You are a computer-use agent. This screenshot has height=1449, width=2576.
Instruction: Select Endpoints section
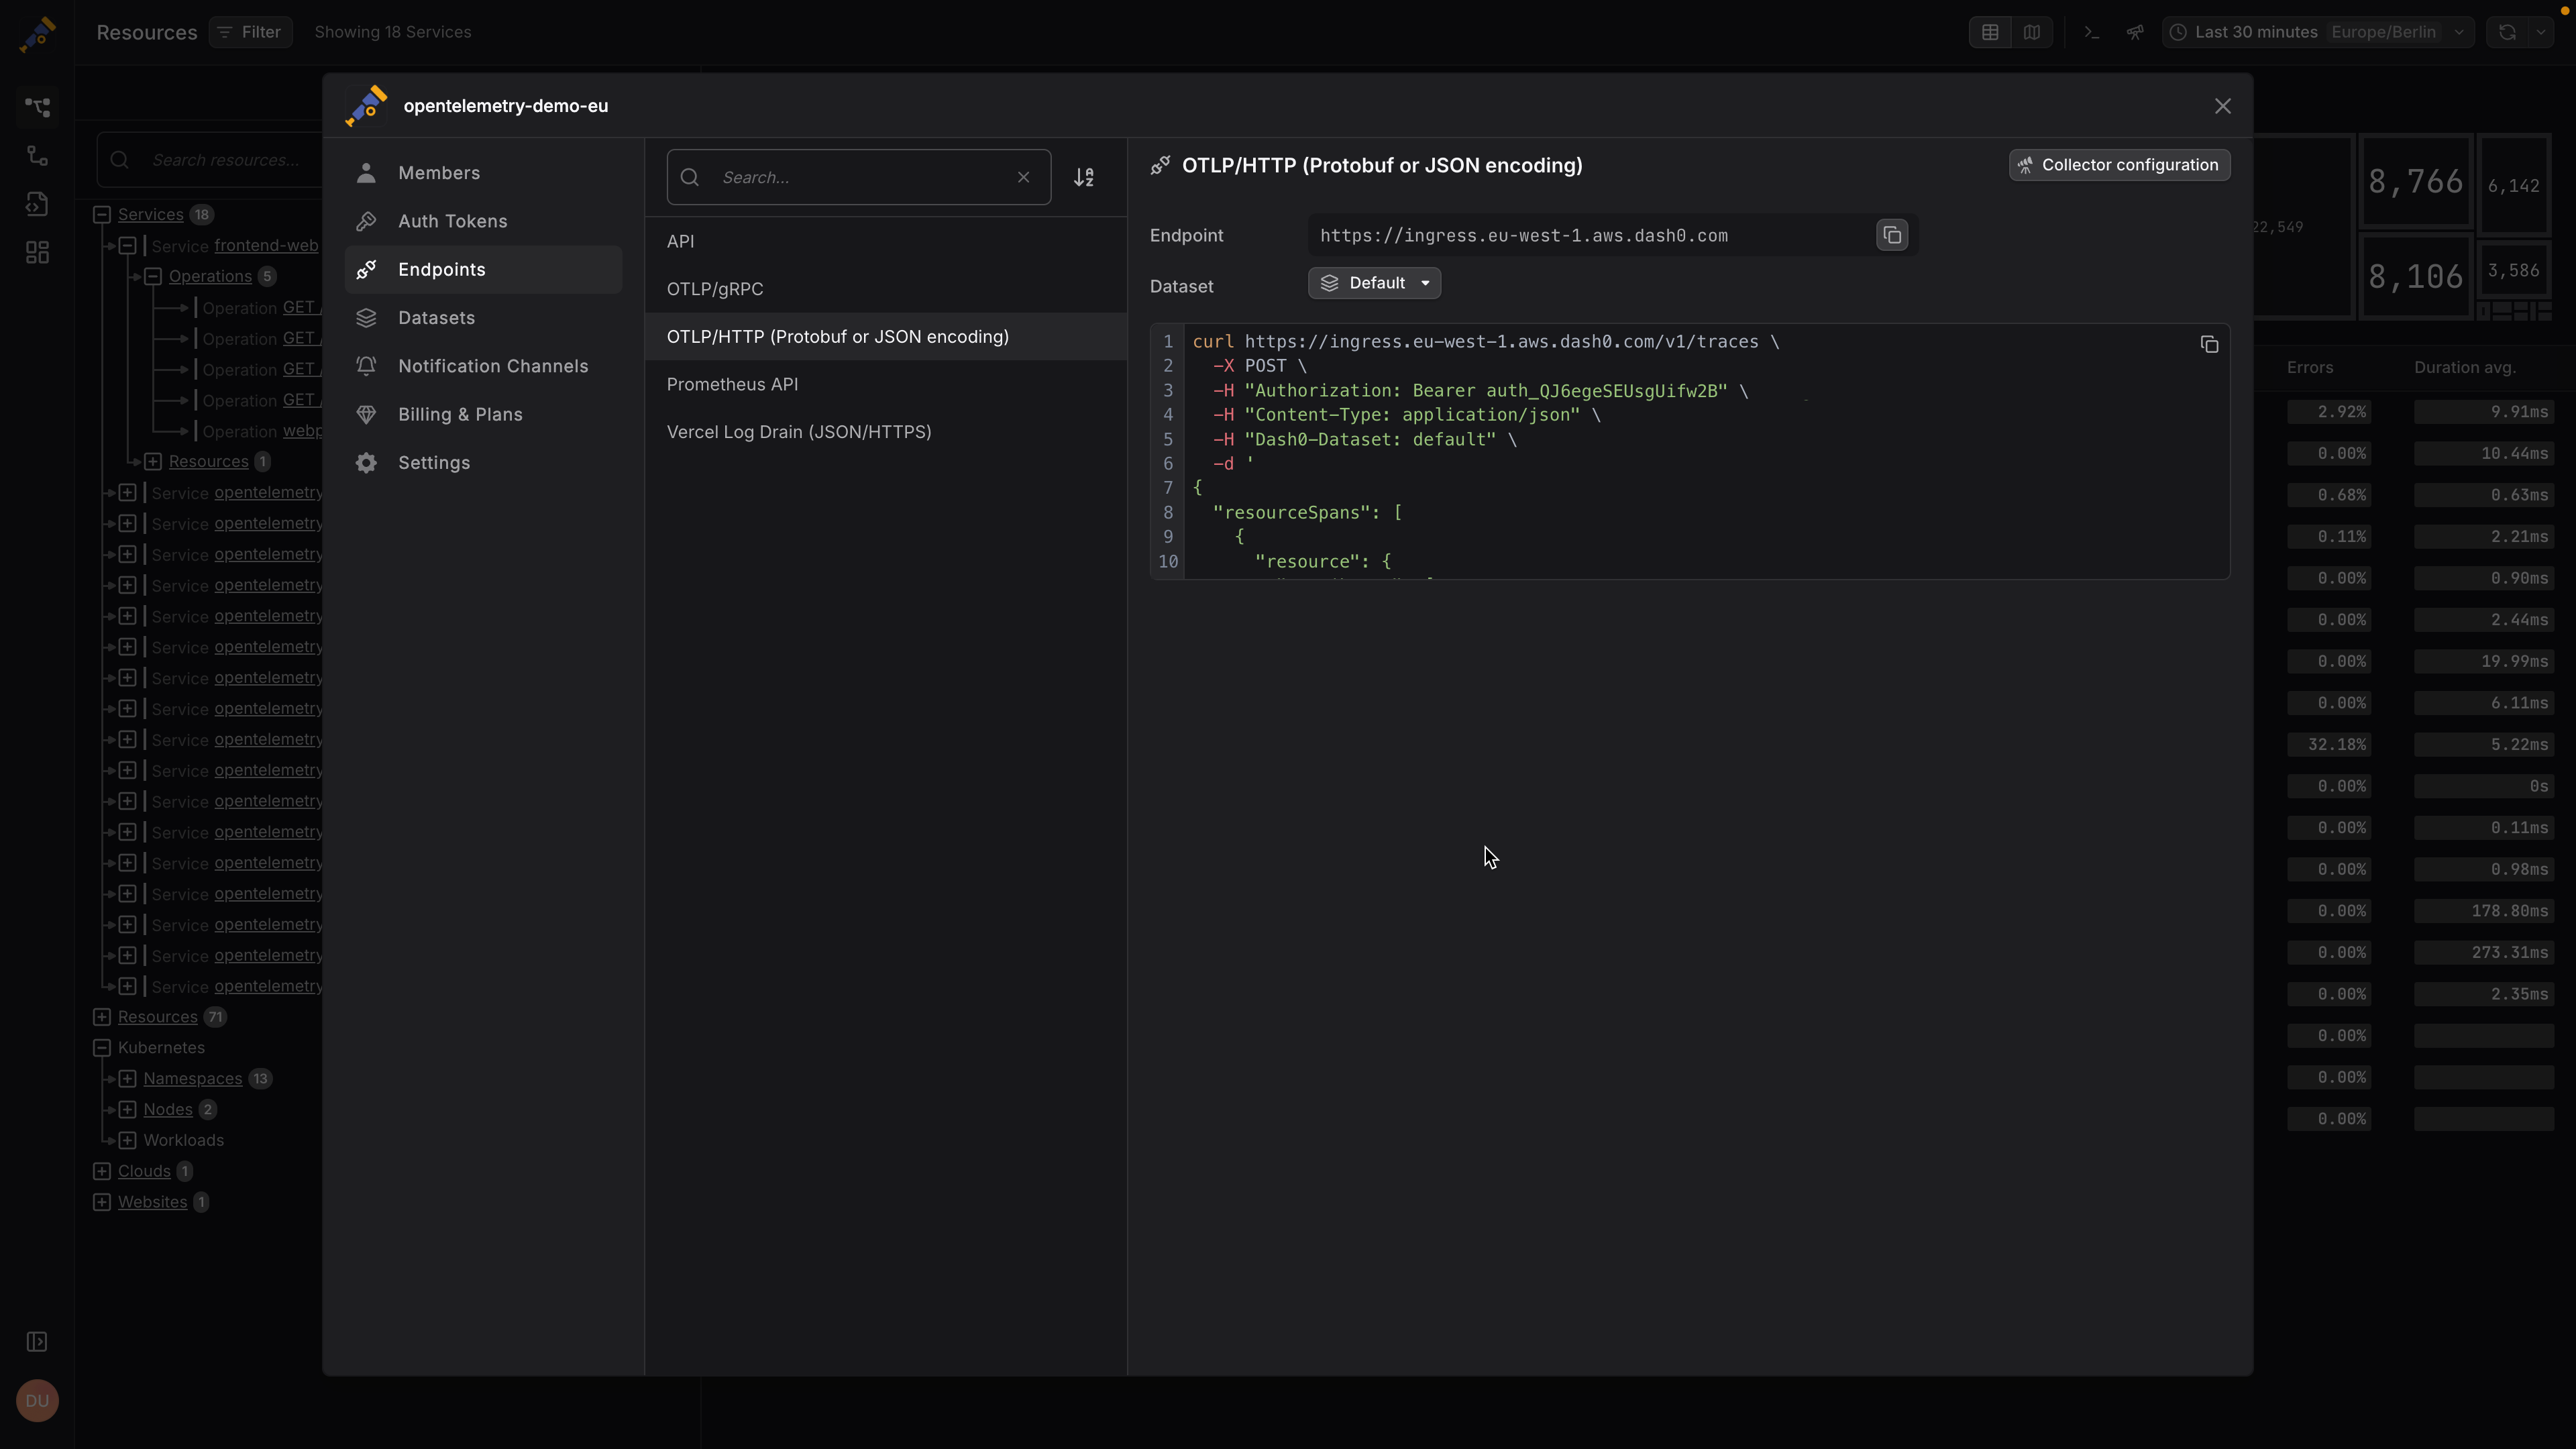click(483, 269)
